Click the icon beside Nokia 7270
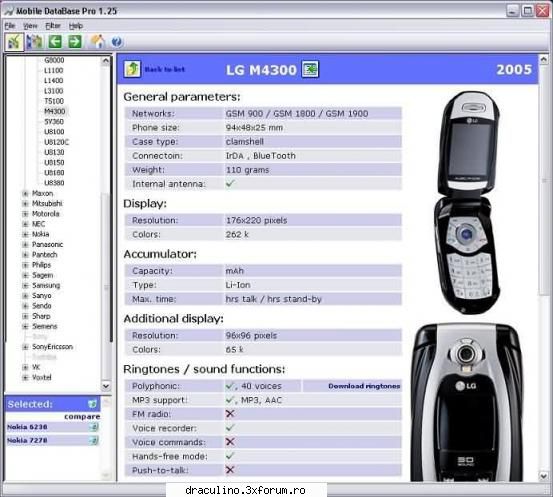Viewport: 553px width, 497px height. point(93,440)
